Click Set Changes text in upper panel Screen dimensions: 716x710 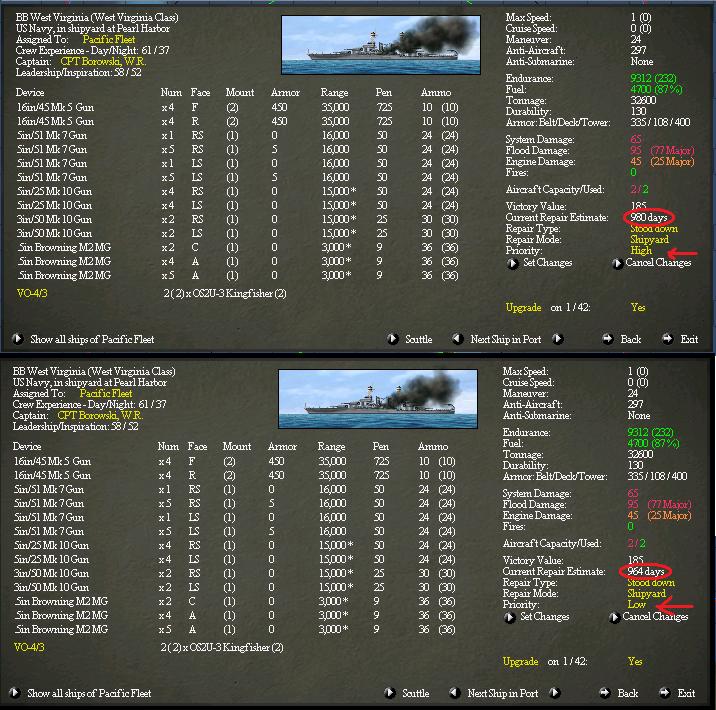point(548,263)
